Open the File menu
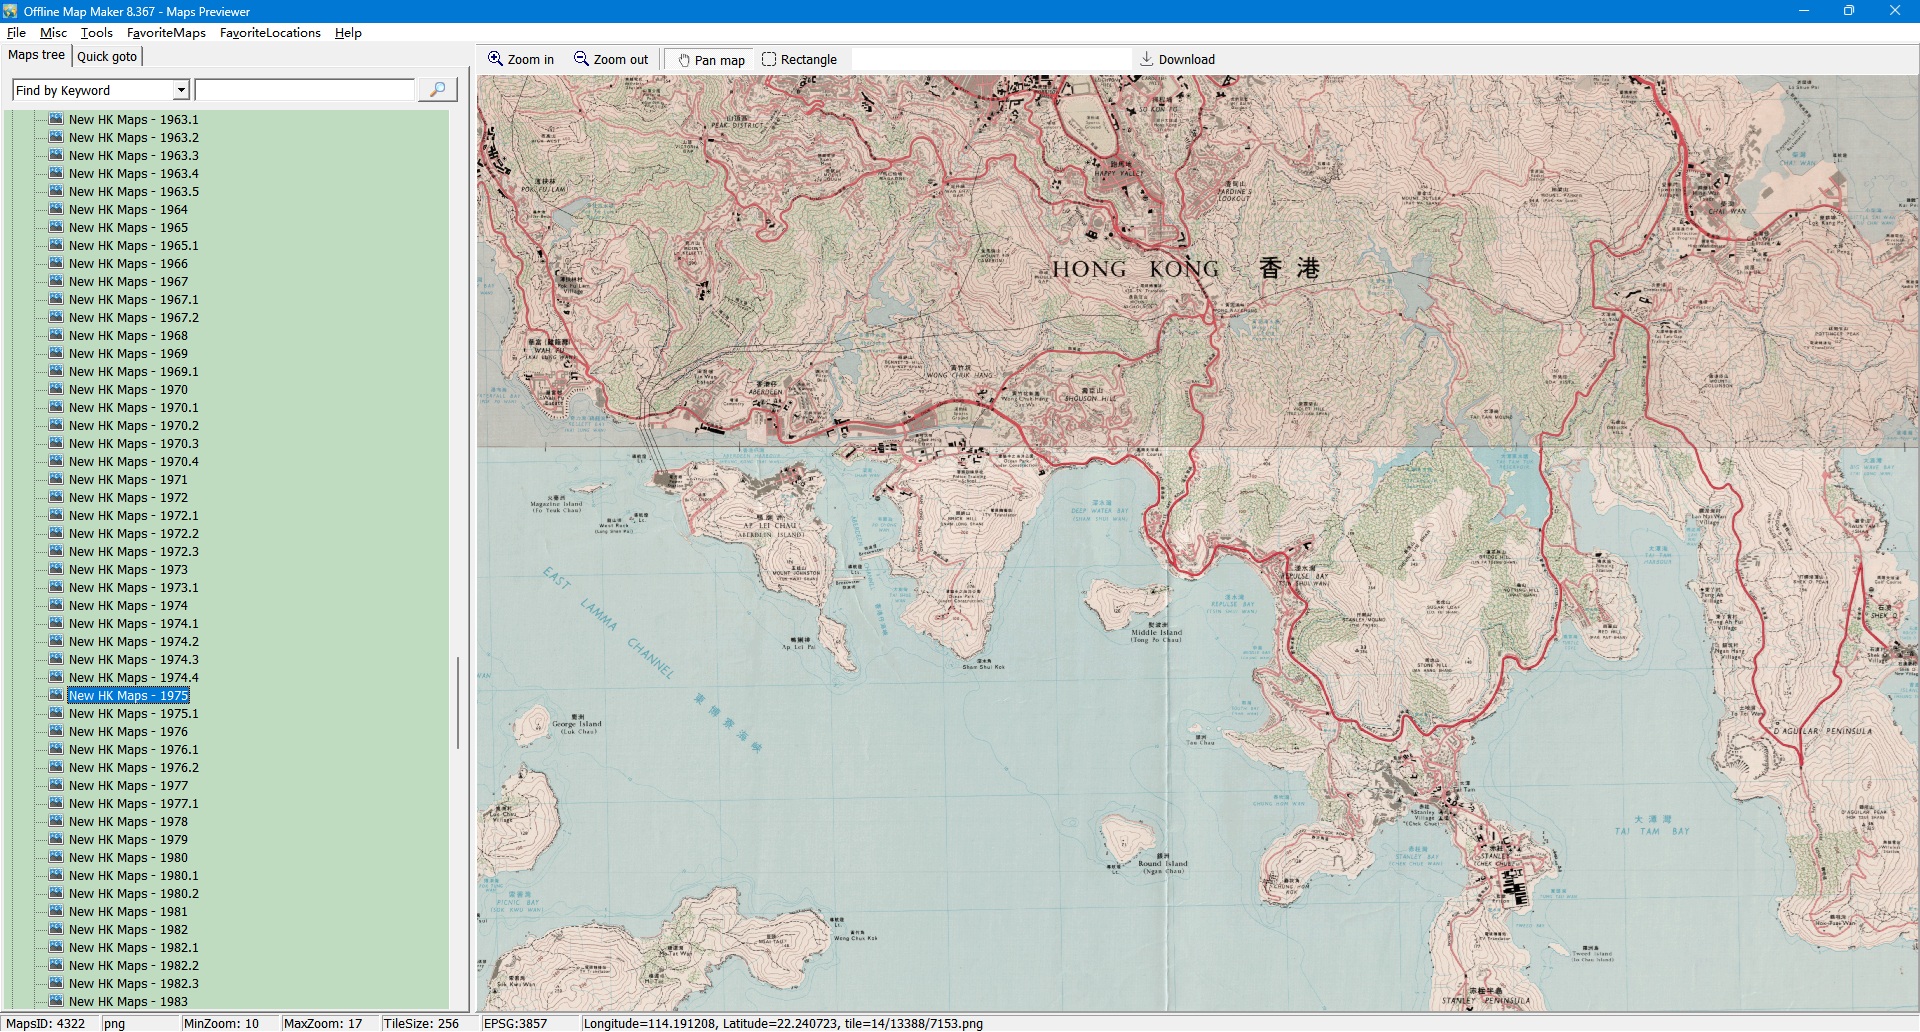1920x1032 pixels. tap(16, 33)
